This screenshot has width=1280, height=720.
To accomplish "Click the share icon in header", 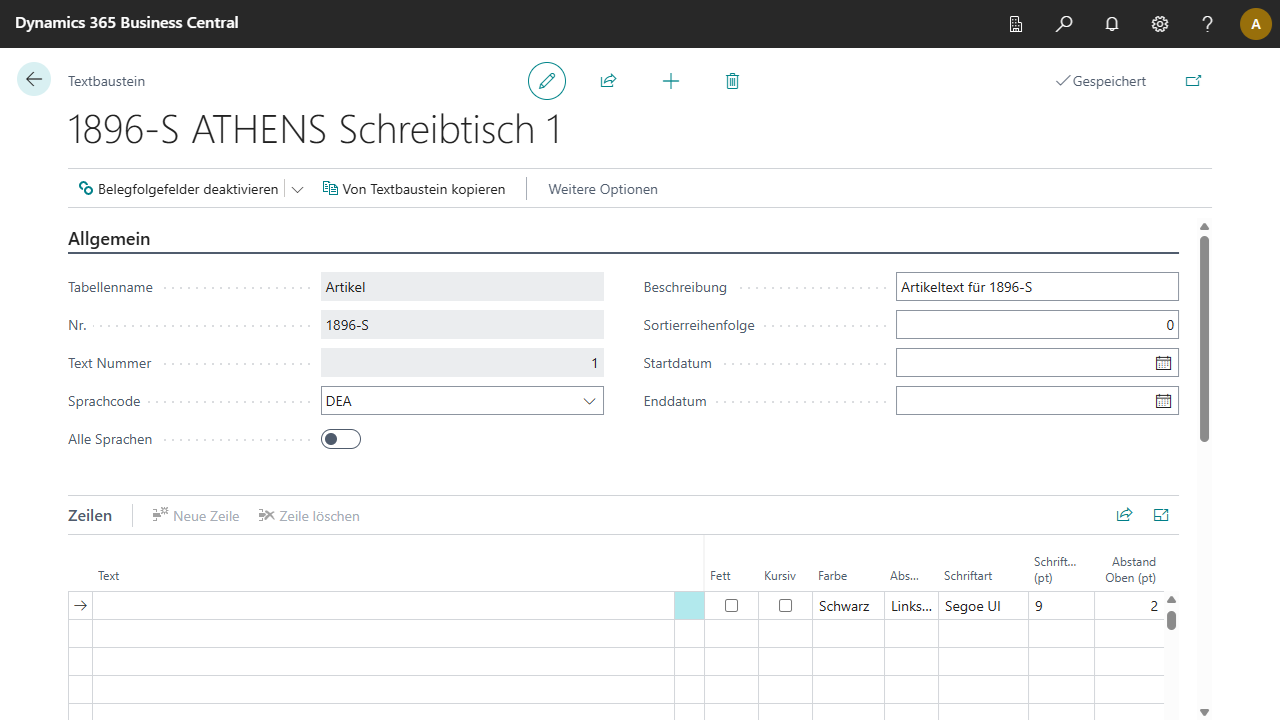I will click(608, 81).
